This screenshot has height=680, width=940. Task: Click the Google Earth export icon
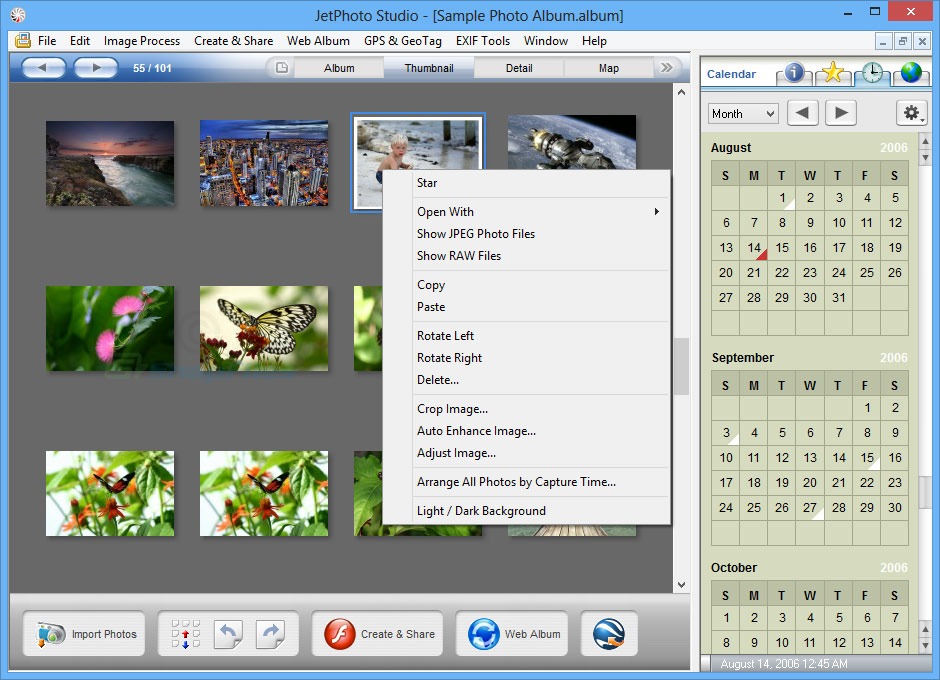coord(609,634)
